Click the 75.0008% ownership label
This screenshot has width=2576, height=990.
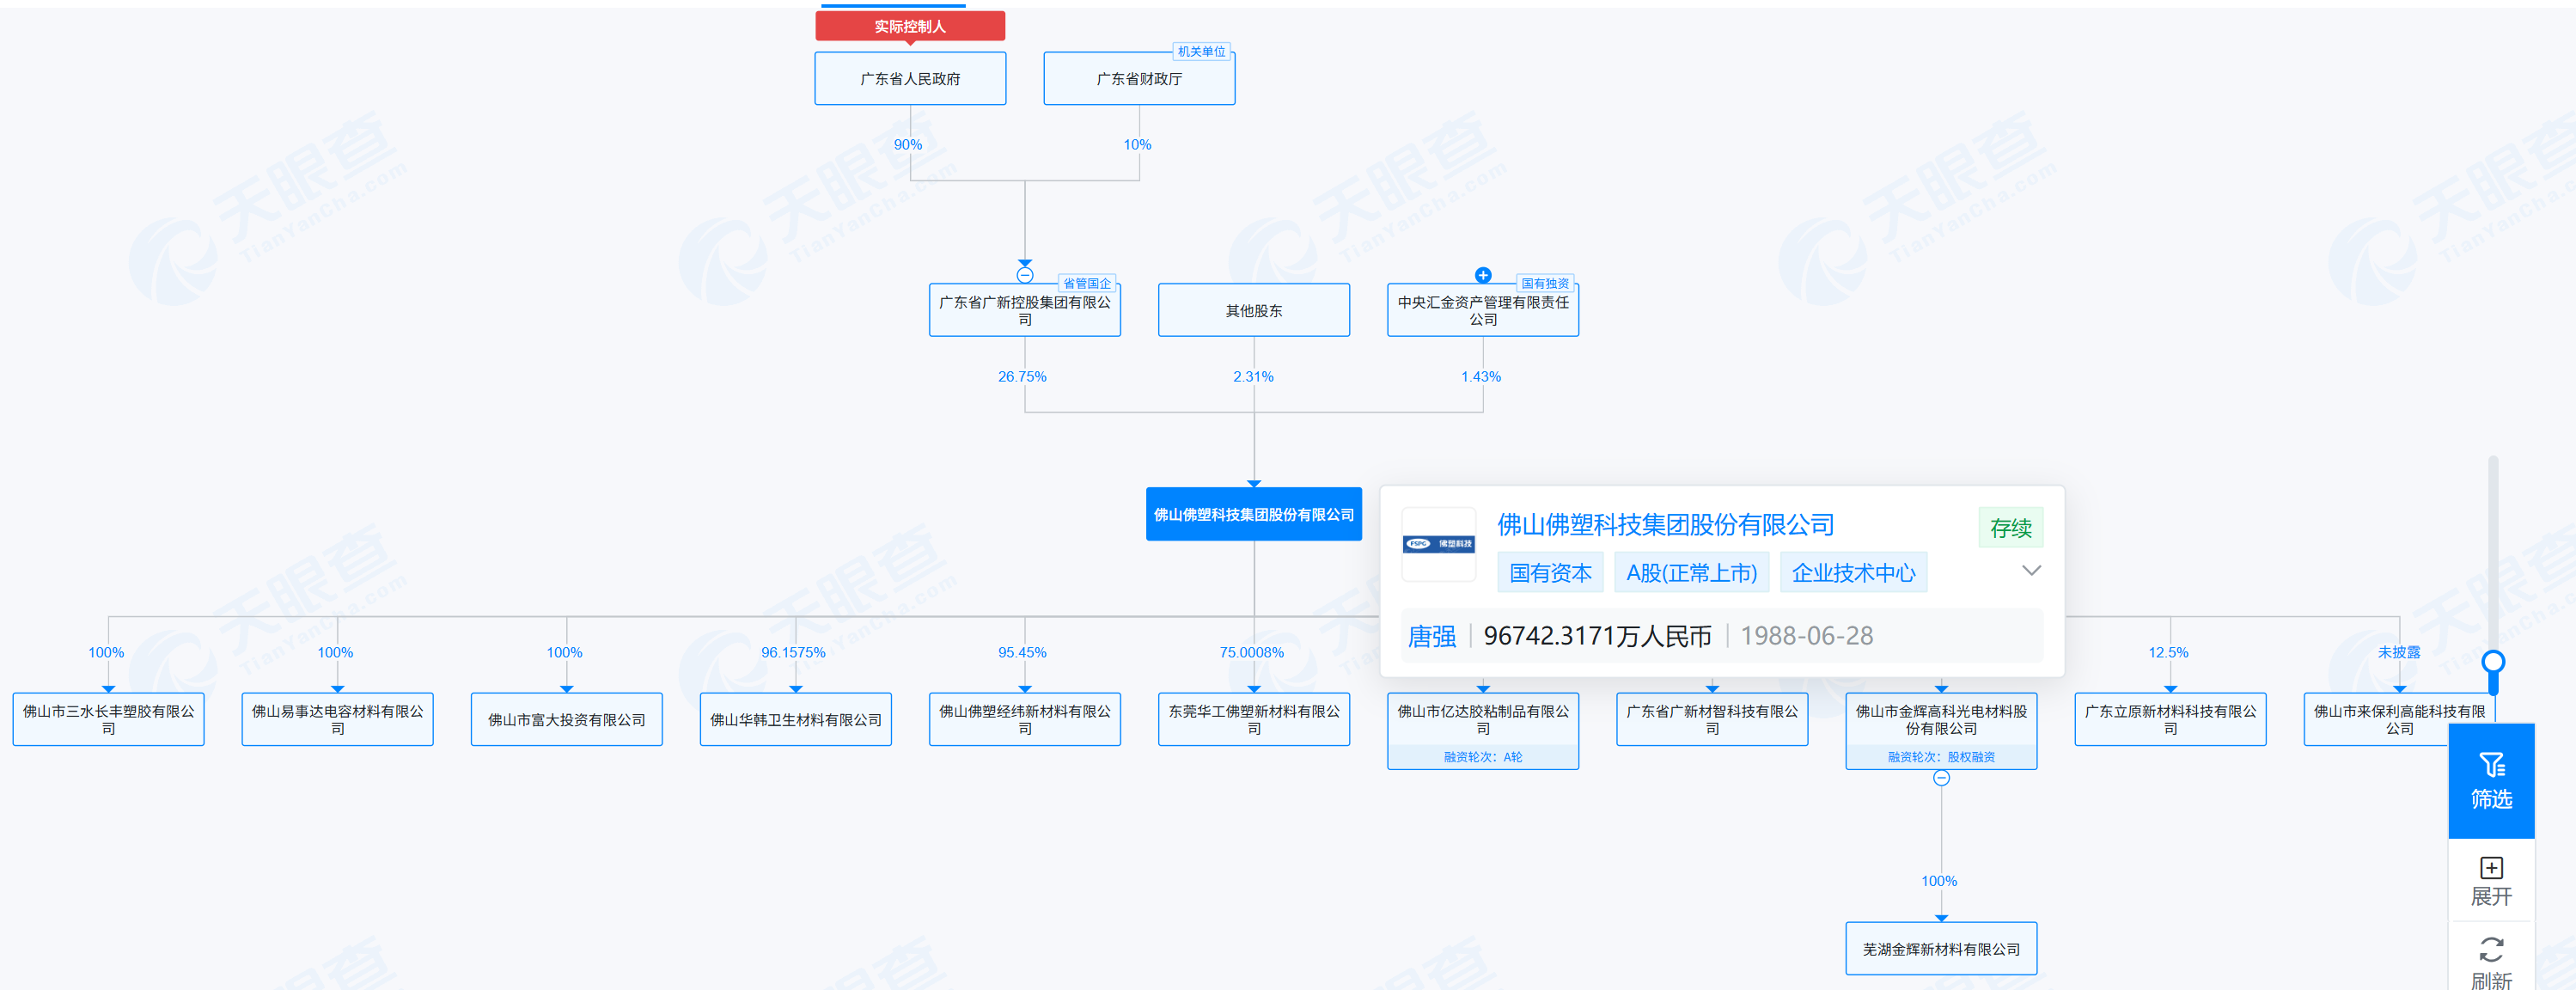pos(1251,653)
